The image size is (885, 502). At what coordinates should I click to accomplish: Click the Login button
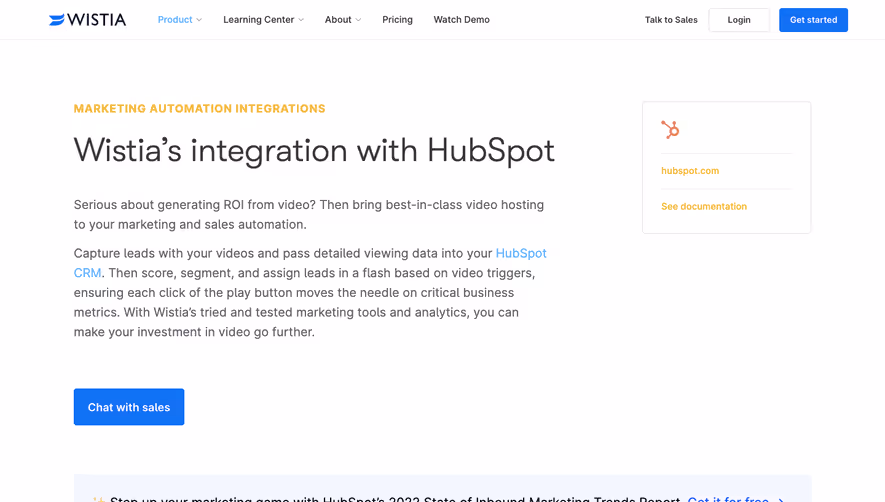coord(739,20)
